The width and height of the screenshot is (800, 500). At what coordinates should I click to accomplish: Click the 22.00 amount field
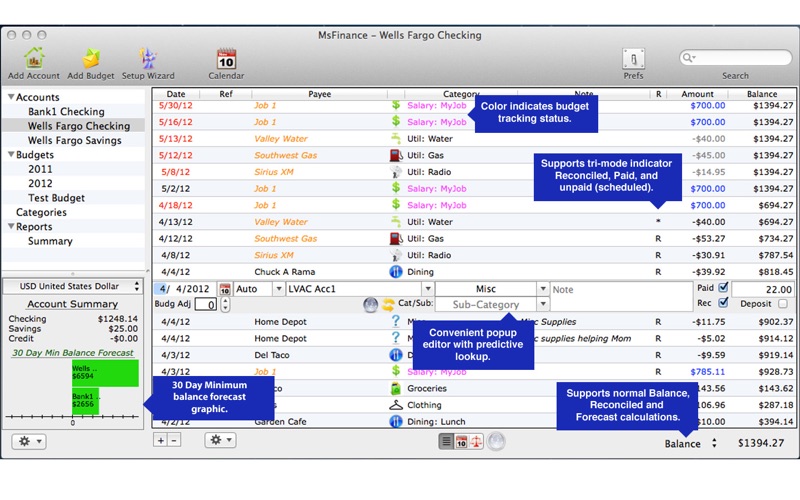[763, 289]
